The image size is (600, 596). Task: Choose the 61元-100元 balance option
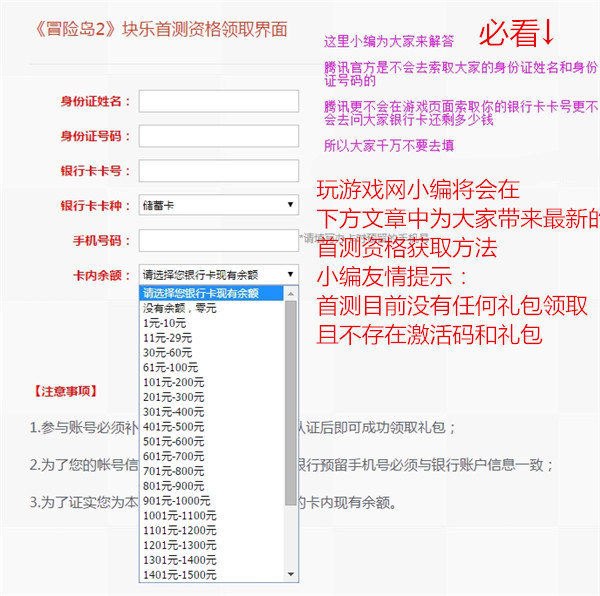[x=212, y=368]
